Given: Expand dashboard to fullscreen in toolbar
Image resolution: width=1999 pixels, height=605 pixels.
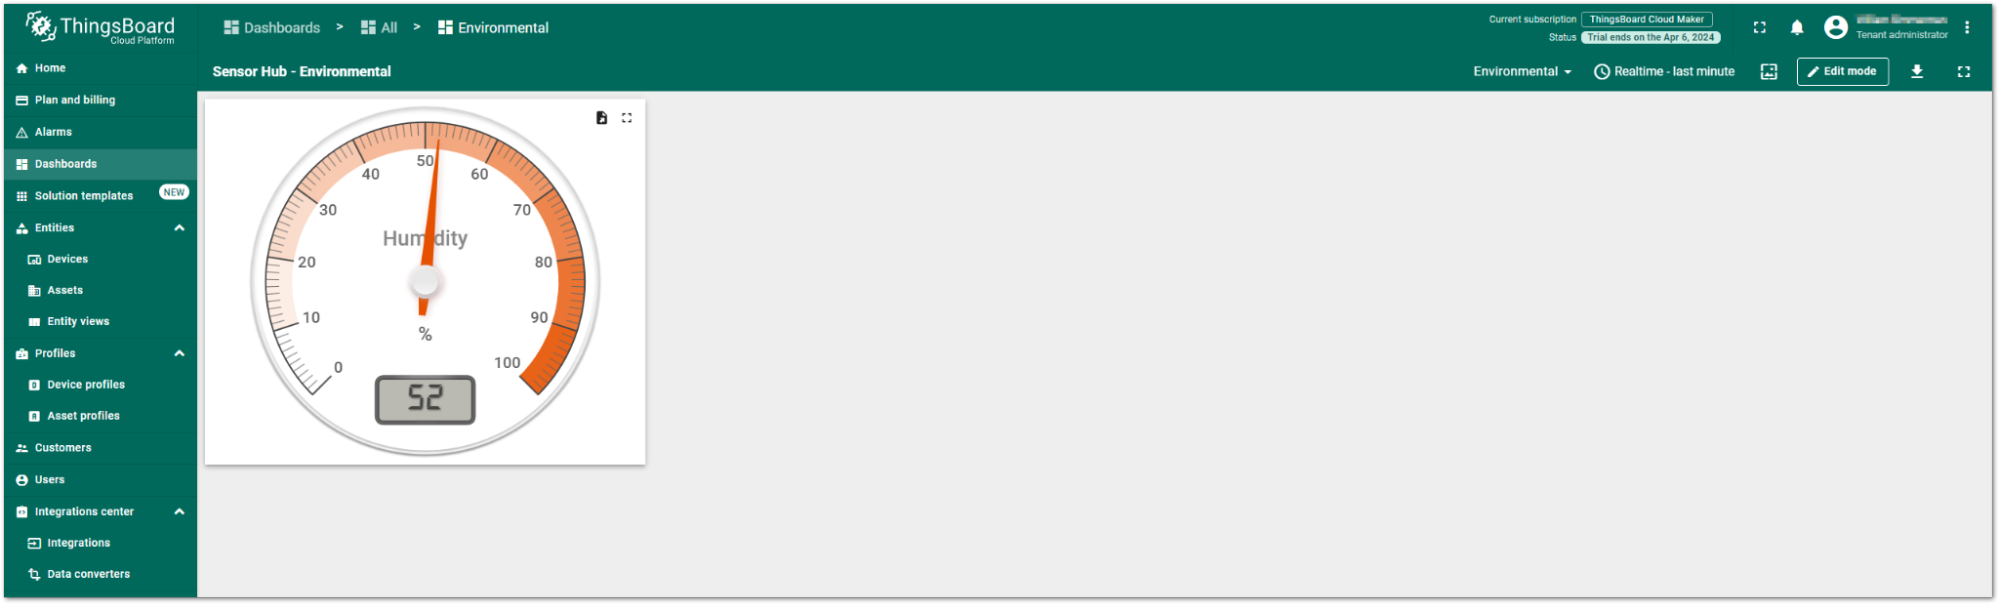Looking at the screenshot, I should (1964, 72).
